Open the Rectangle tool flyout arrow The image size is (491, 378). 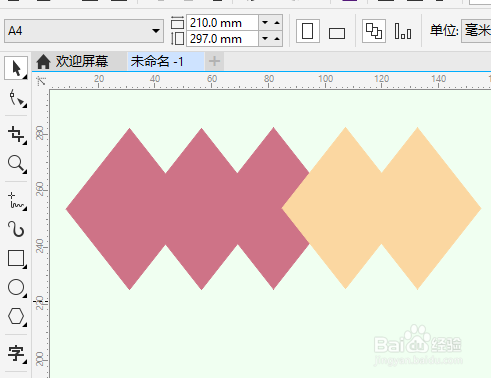25,267
